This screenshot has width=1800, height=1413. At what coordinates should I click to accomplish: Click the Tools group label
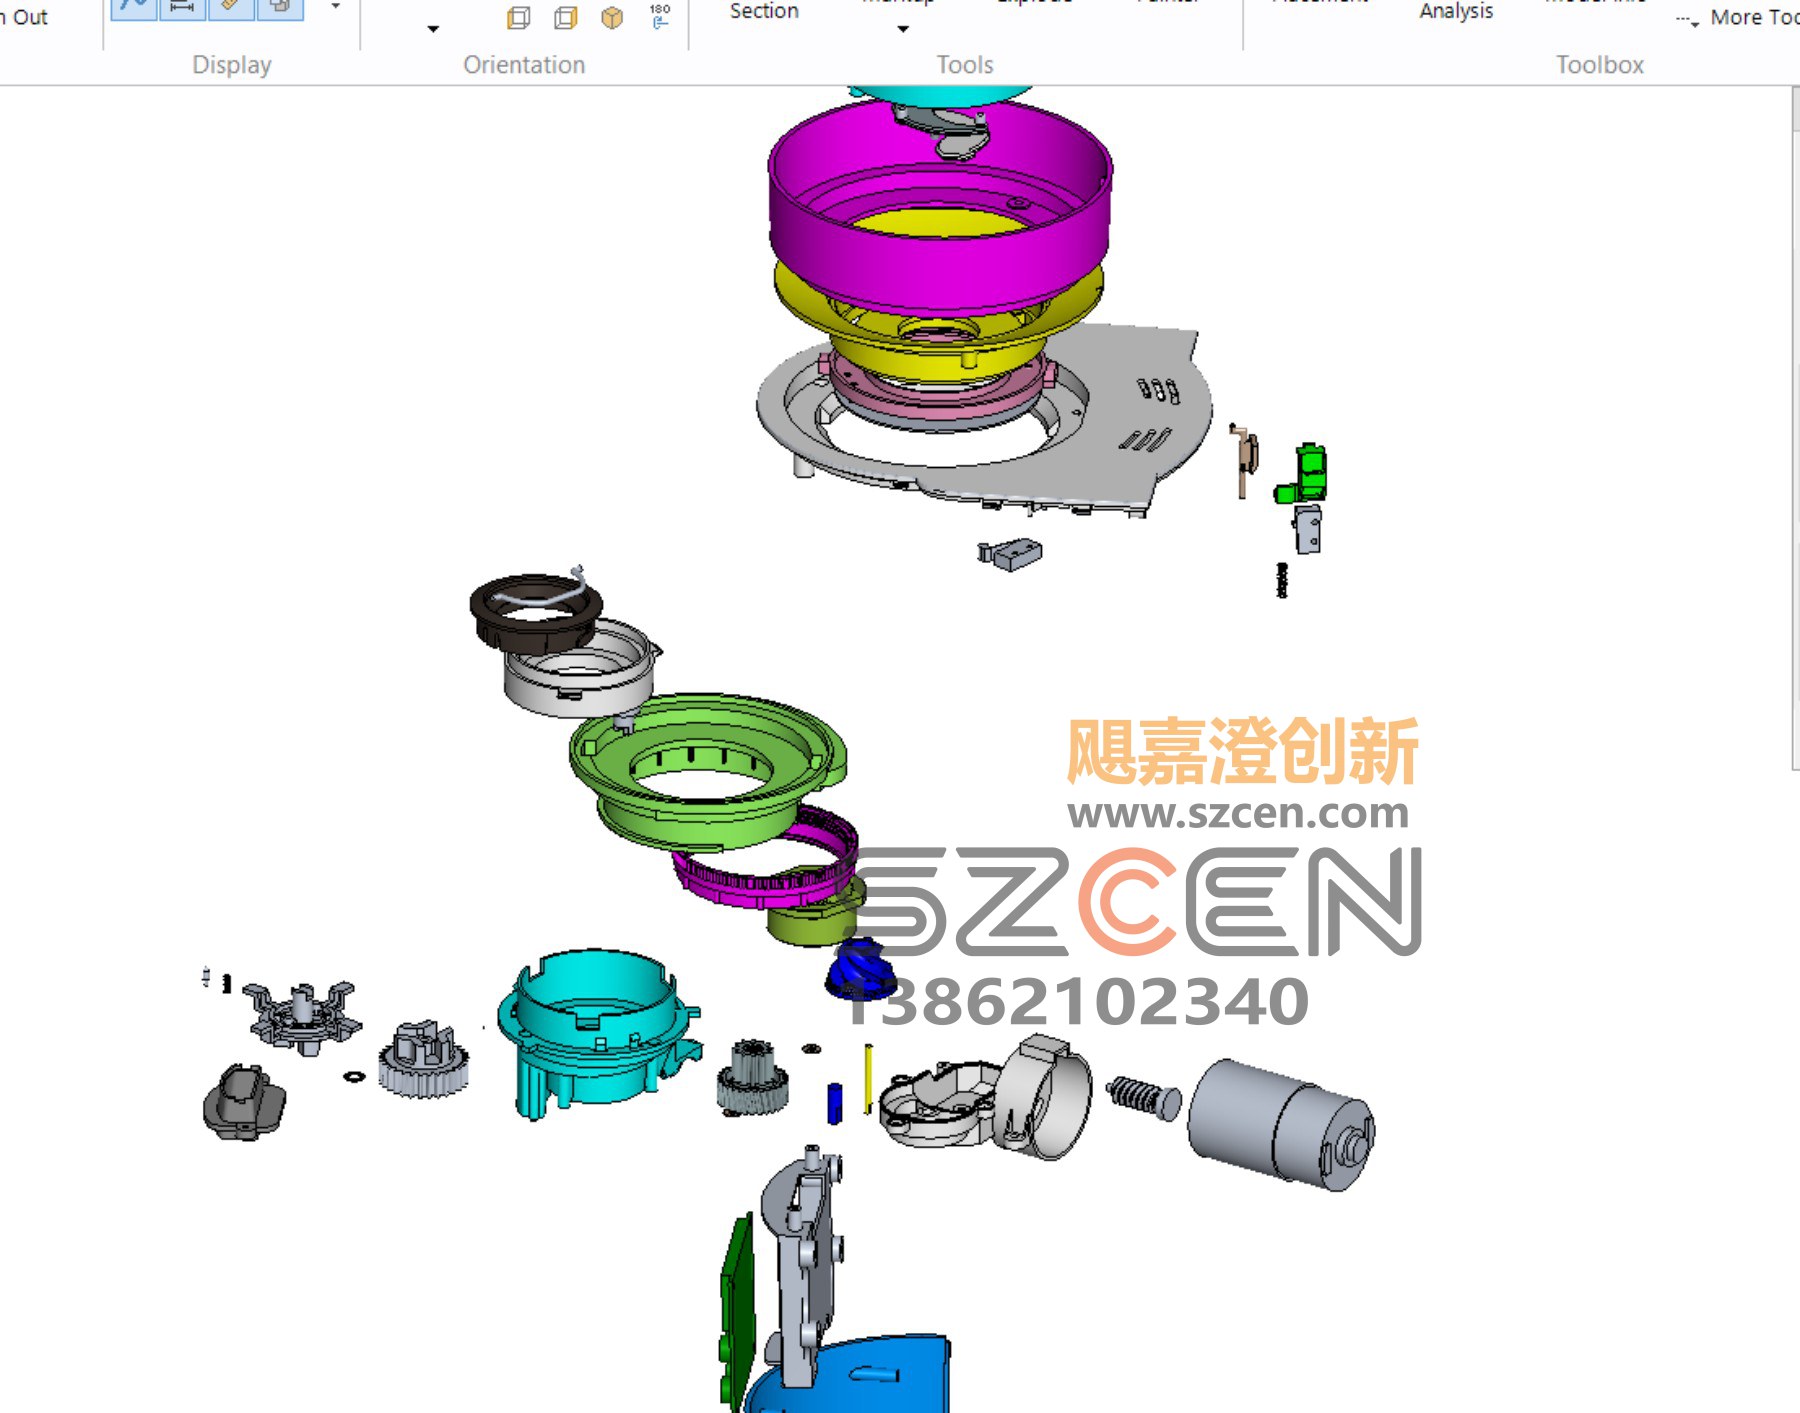click(x=965, y=65)
